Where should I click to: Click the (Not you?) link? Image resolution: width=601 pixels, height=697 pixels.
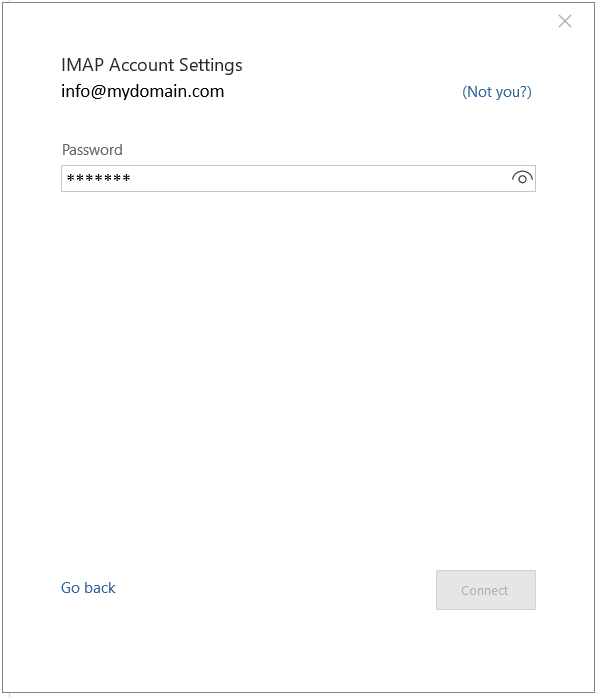496,92
